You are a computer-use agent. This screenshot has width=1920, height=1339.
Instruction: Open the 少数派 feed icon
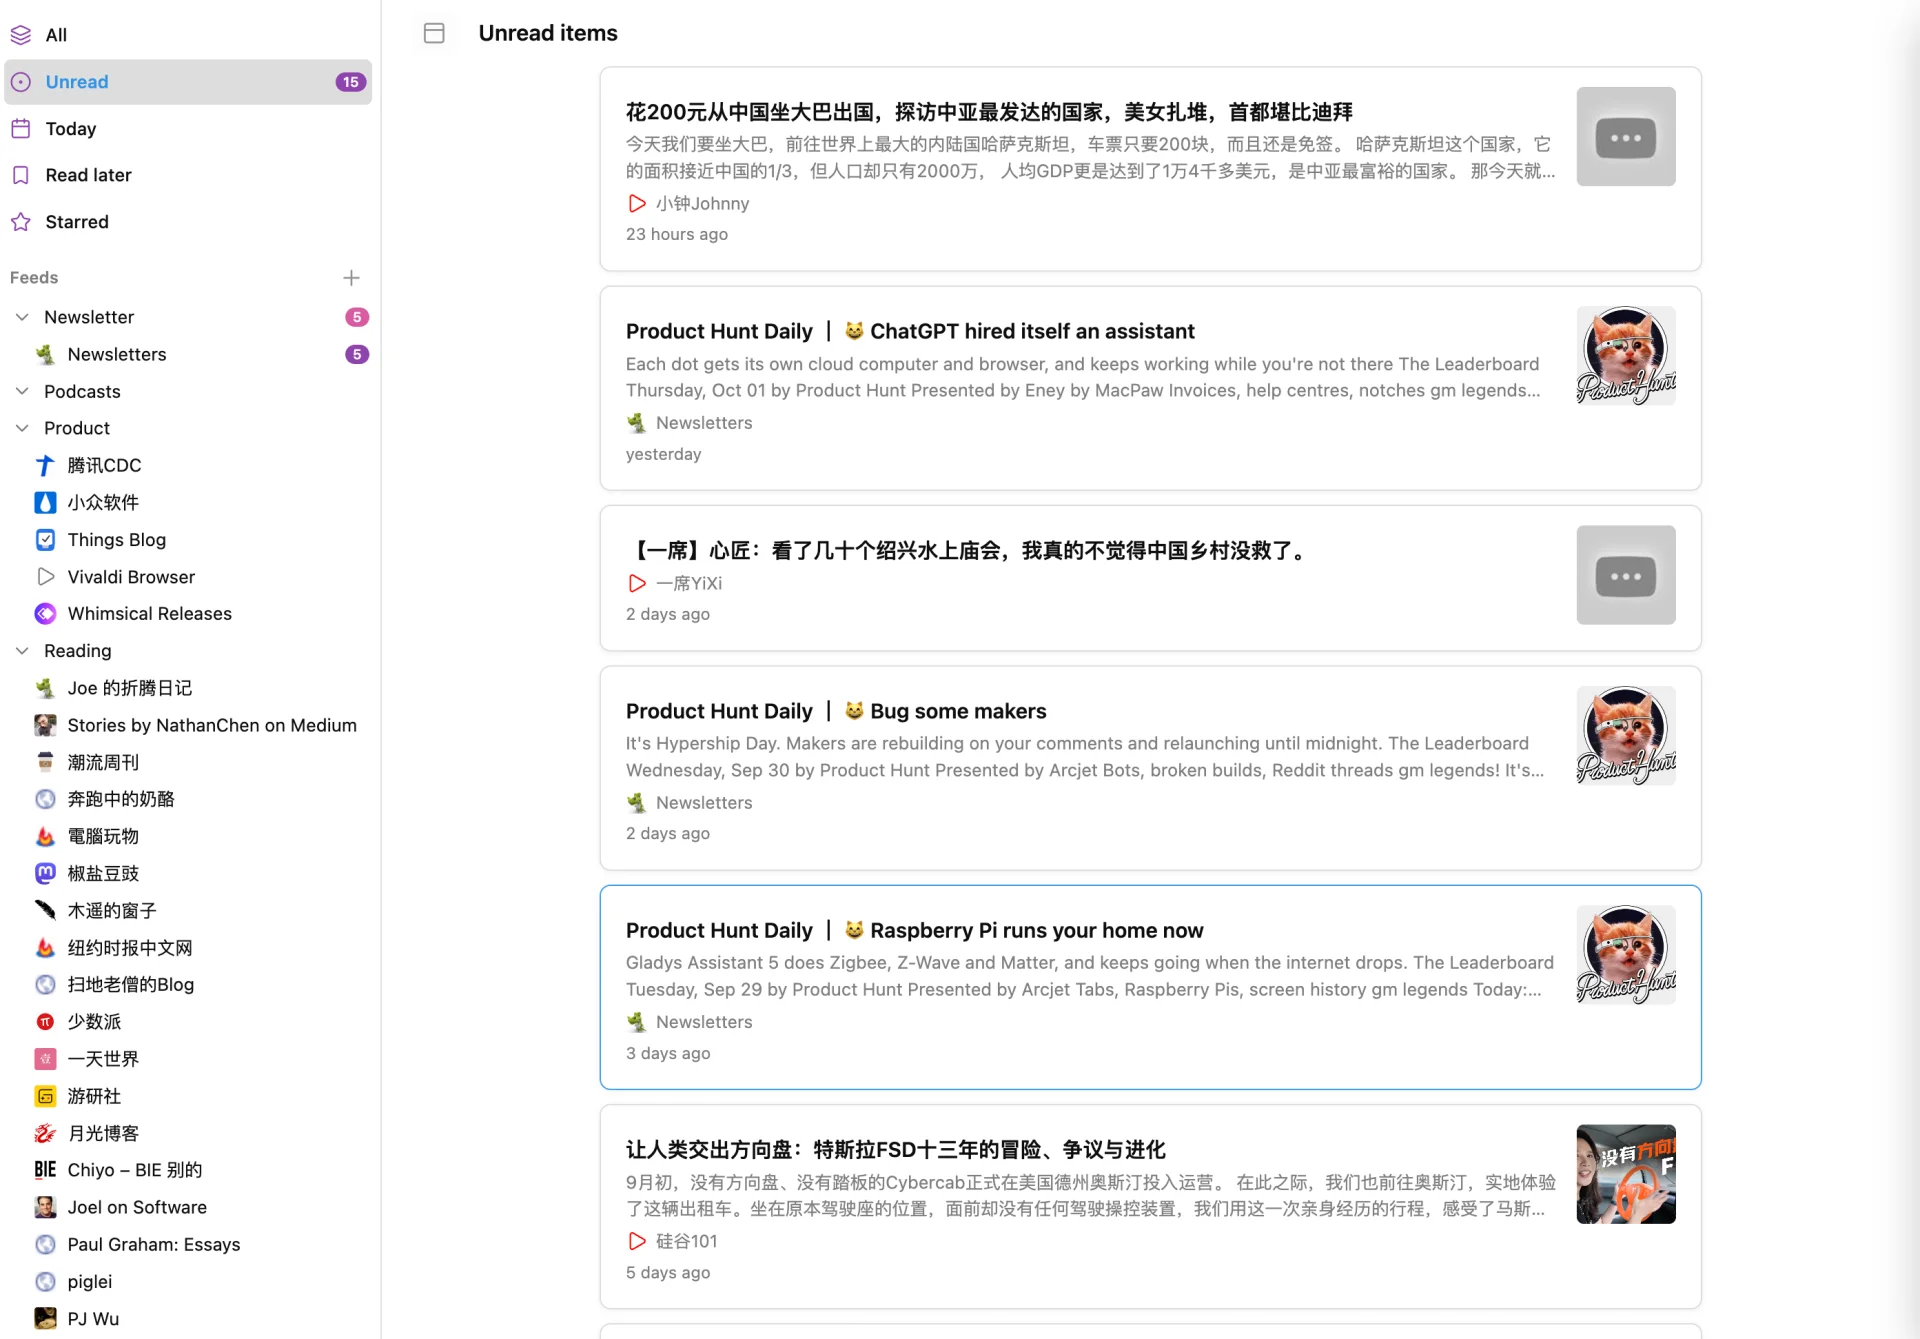point(45,1022)
